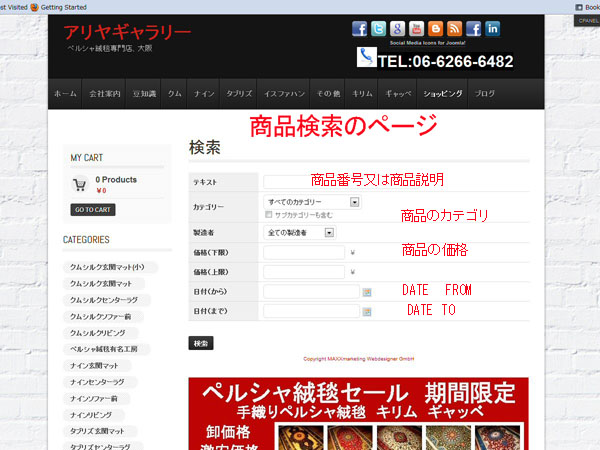The image size is (600, 450).
Task: Enable the サブカテゴリーも含む checkbox
Action: 269,214
